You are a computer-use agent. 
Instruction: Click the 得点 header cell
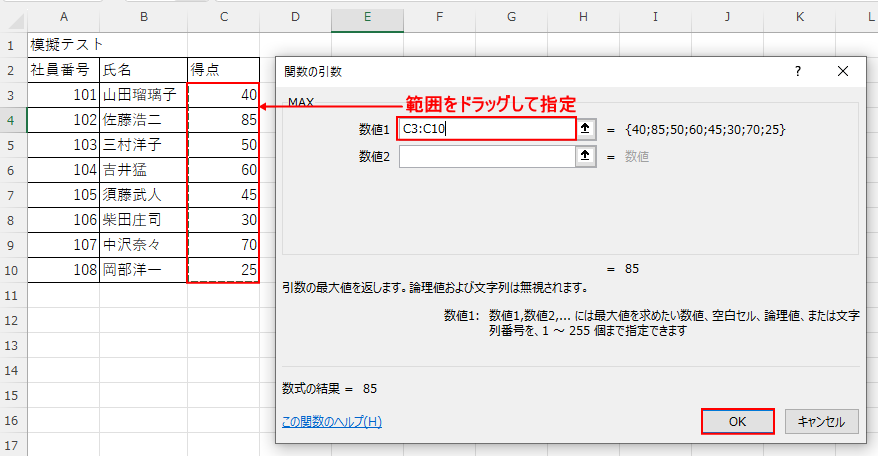pos(224,69)
